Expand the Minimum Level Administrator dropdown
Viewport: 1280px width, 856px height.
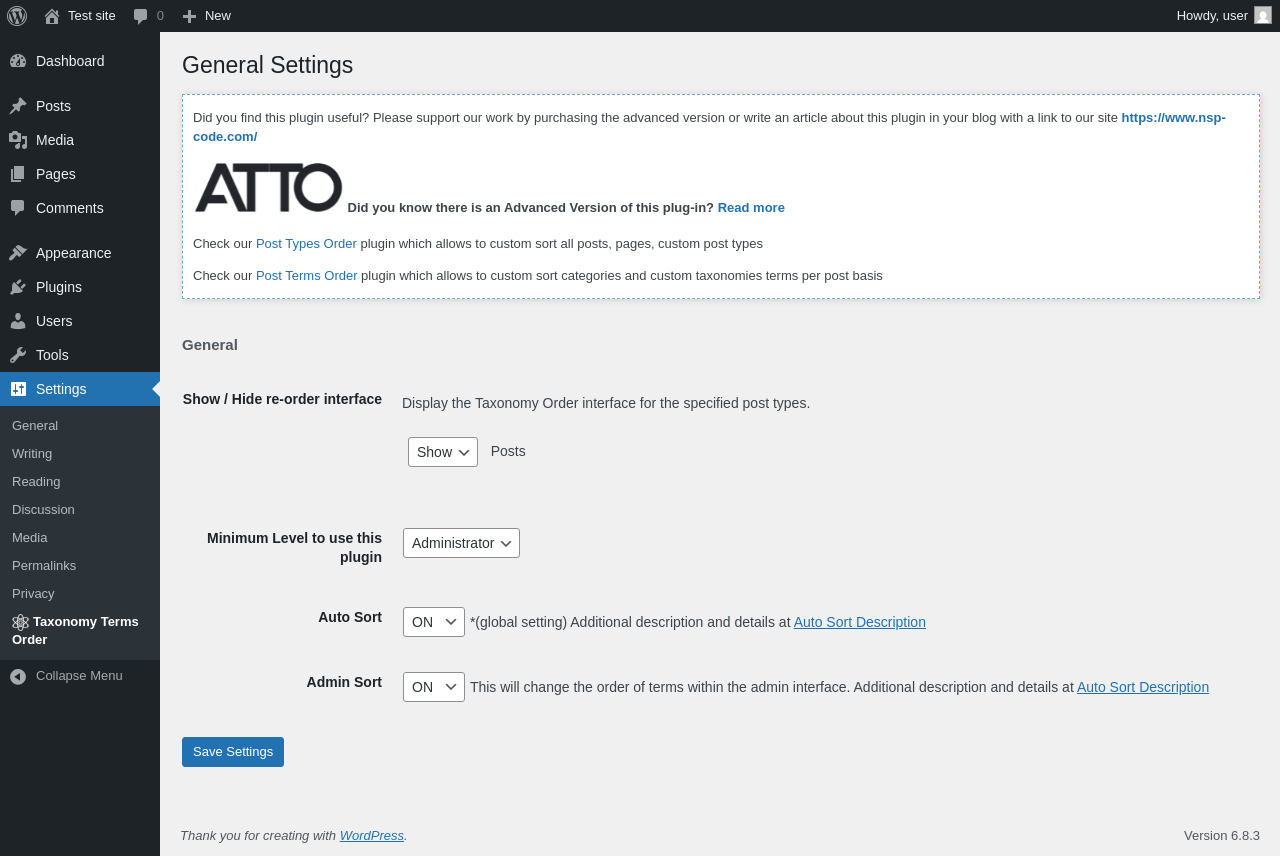pos(461,543)
